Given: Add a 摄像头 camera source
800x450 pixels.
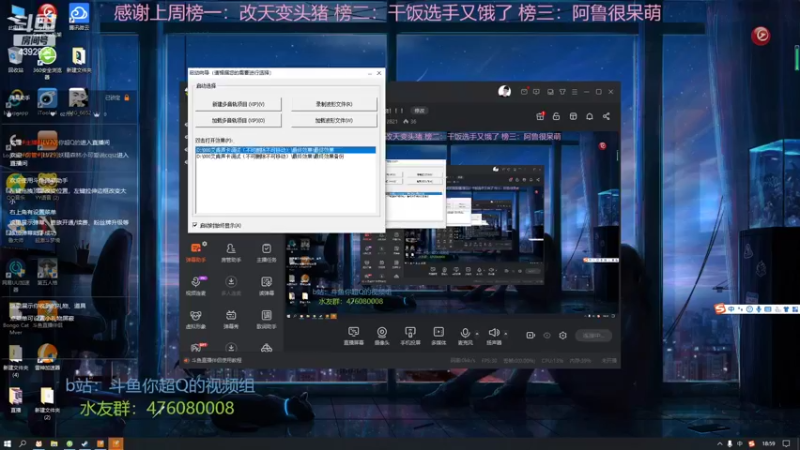Looking at the screenshot, I should click(382, 336).
